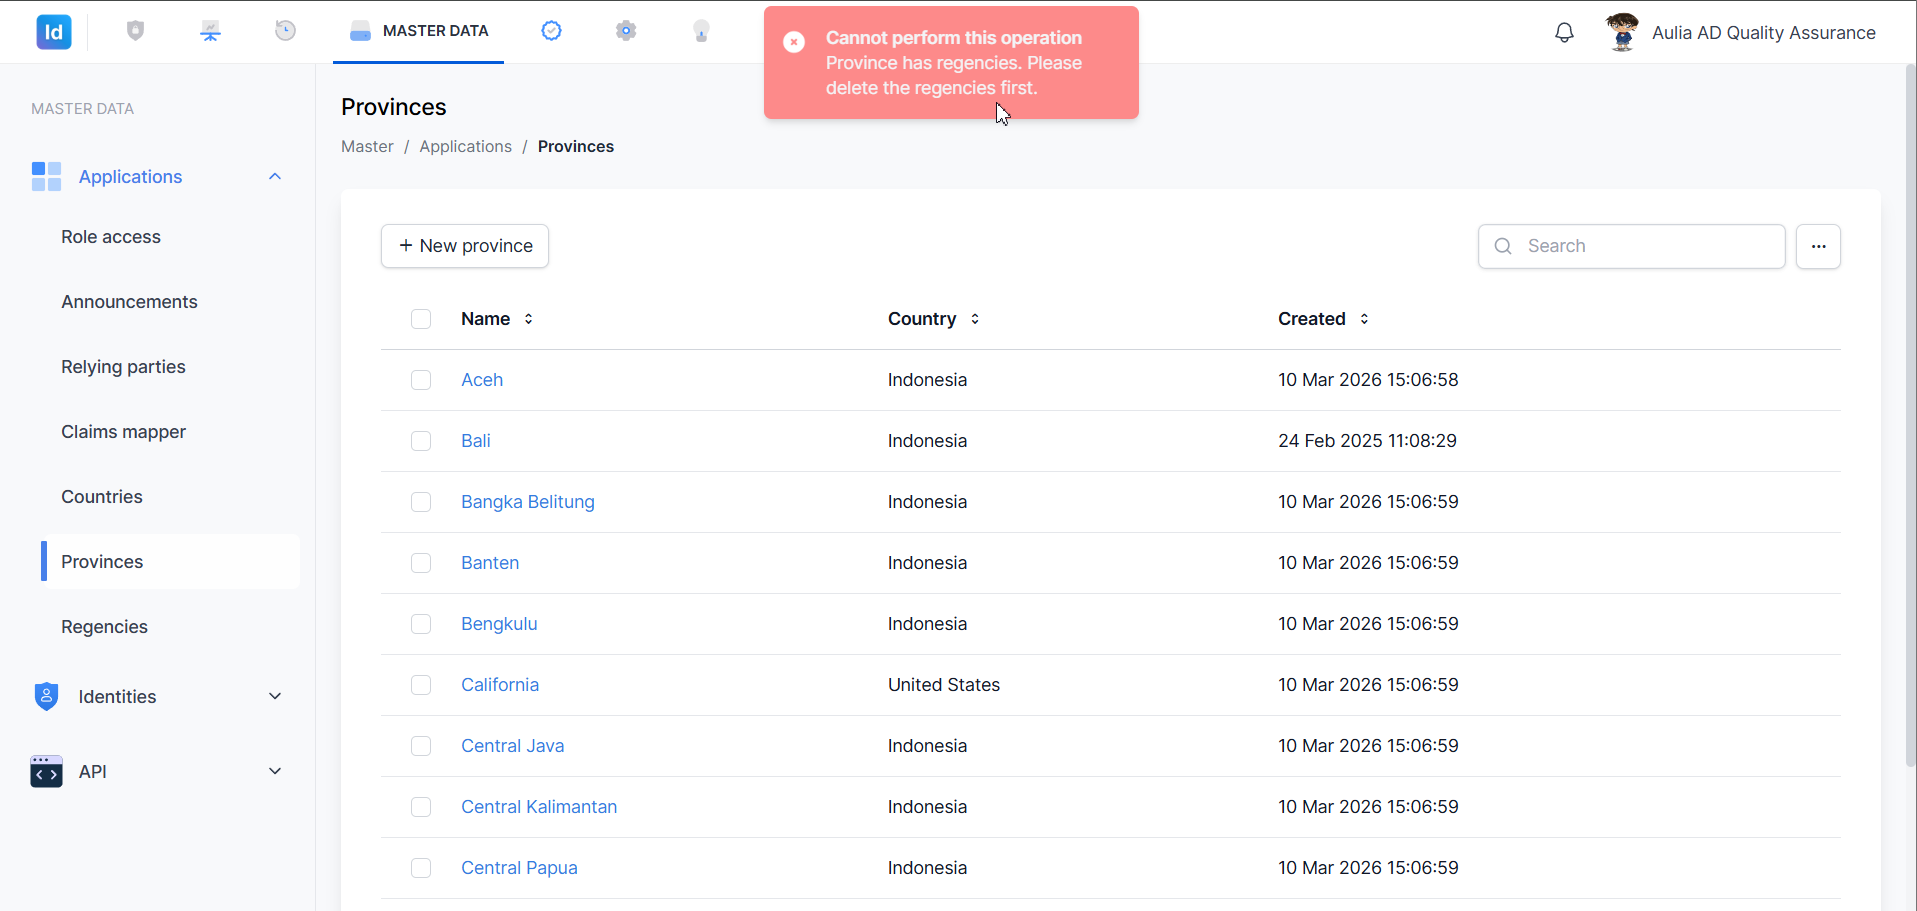
Task: Open the notifications bell
Action: [x=1564, y=32]
